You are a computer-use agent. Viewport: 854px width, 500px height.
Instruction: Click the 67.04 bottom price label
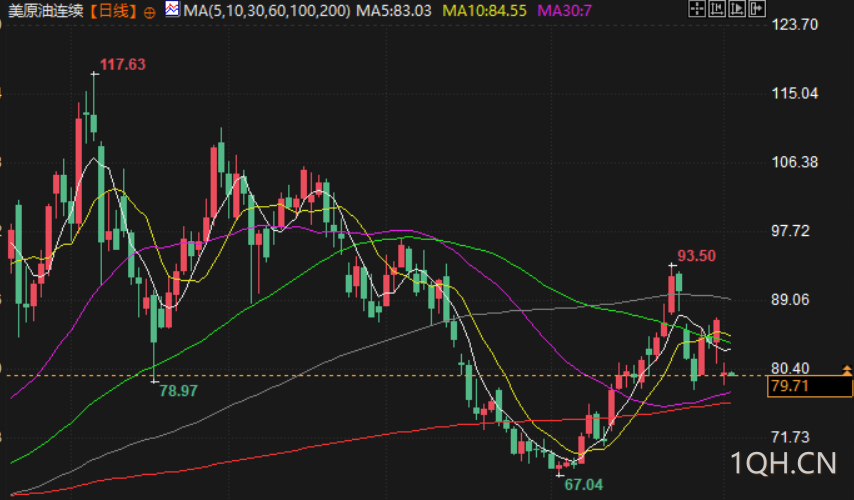pyautogui.click(x=584, y=485)
